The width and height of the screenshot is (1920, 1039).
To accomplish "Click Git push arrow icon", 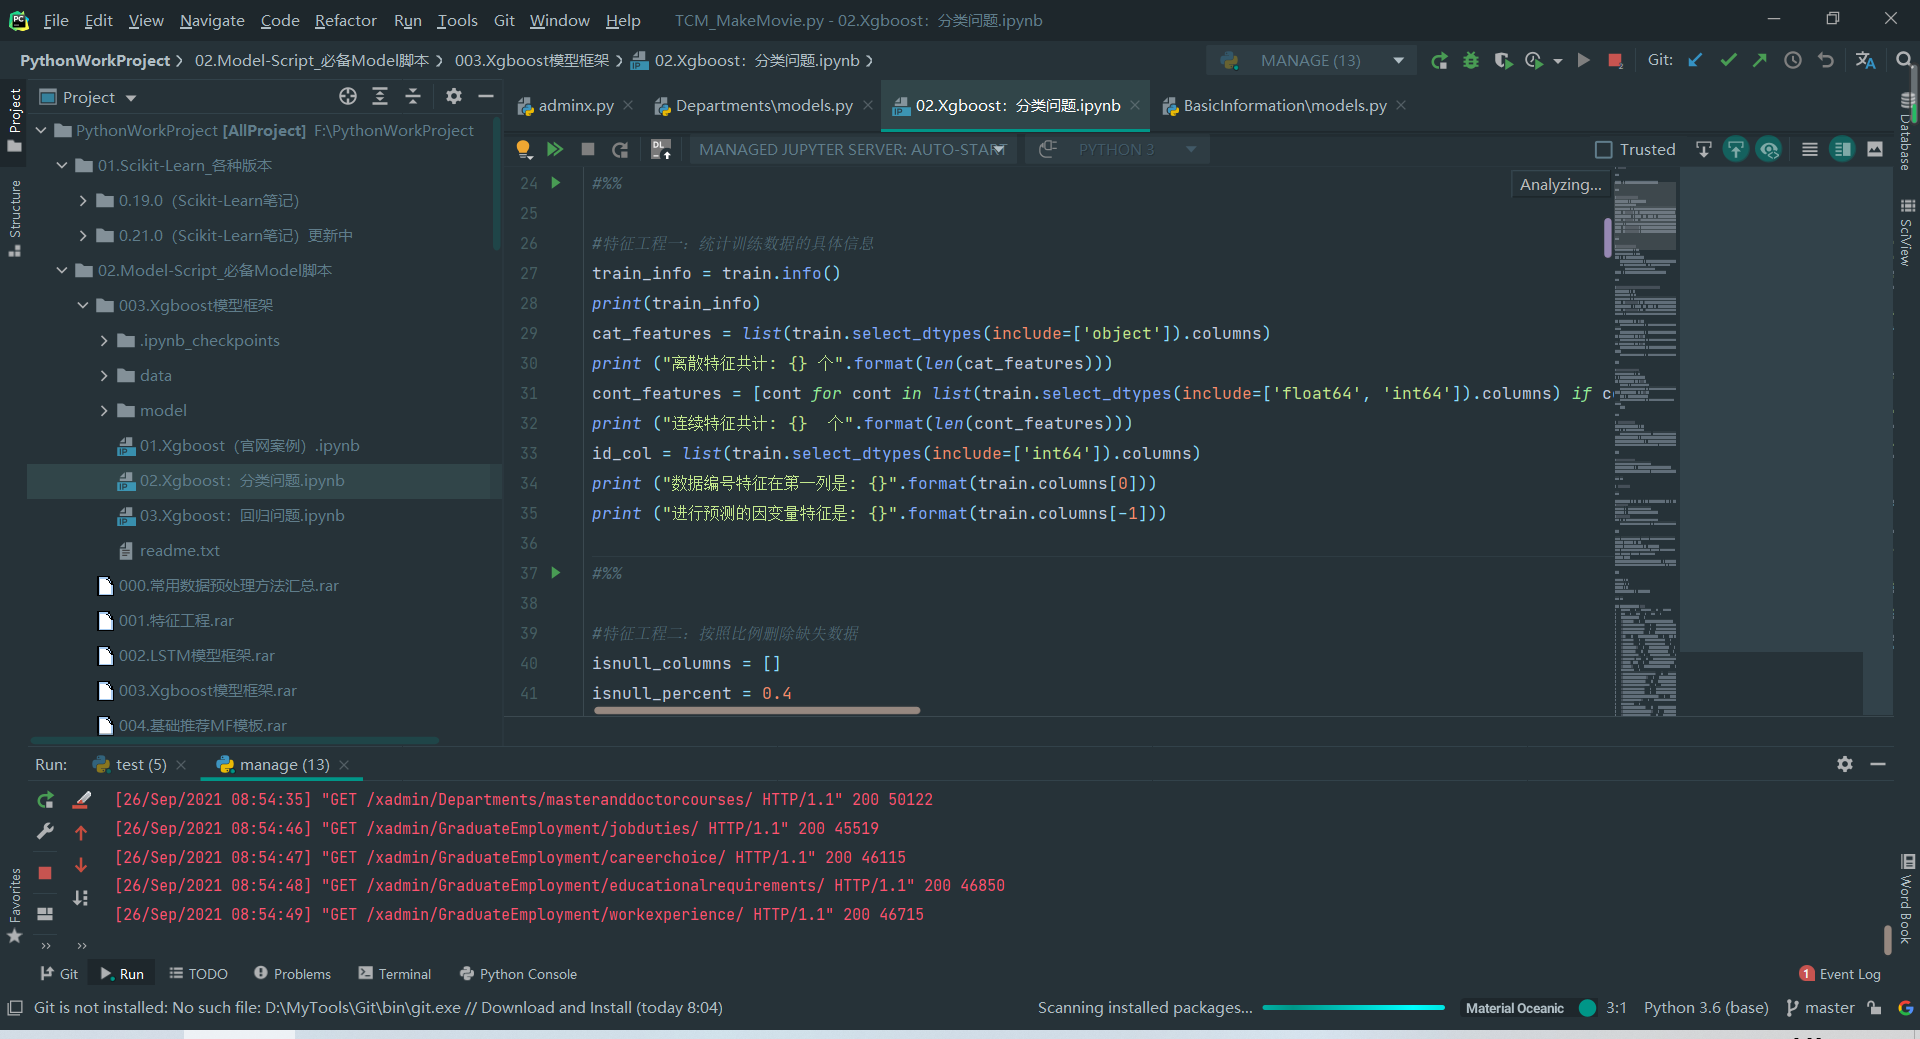I will tap(1760, 61).
